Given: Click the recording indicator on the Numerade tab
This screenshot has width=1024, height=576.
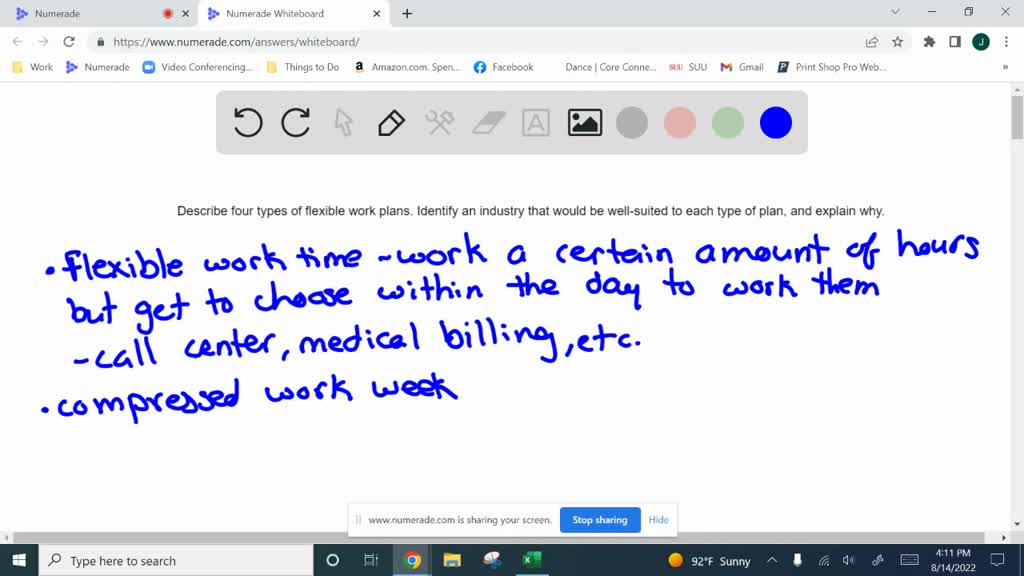Looking at the screenshot, I should pyautogui.click(x=166, y=13).
